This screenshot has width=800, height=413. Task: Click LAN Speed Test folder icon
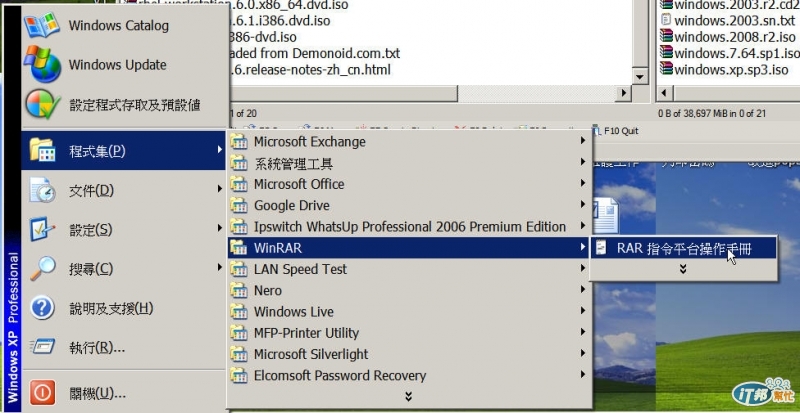pos(239,269)
